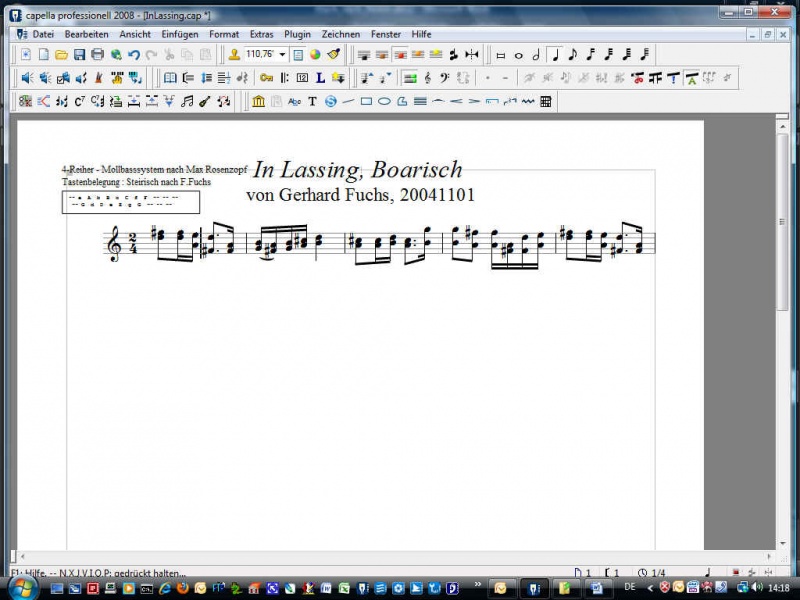The image size is (800, 600).
Task: Toggle the half note value
Action: [x=537, y=54]
